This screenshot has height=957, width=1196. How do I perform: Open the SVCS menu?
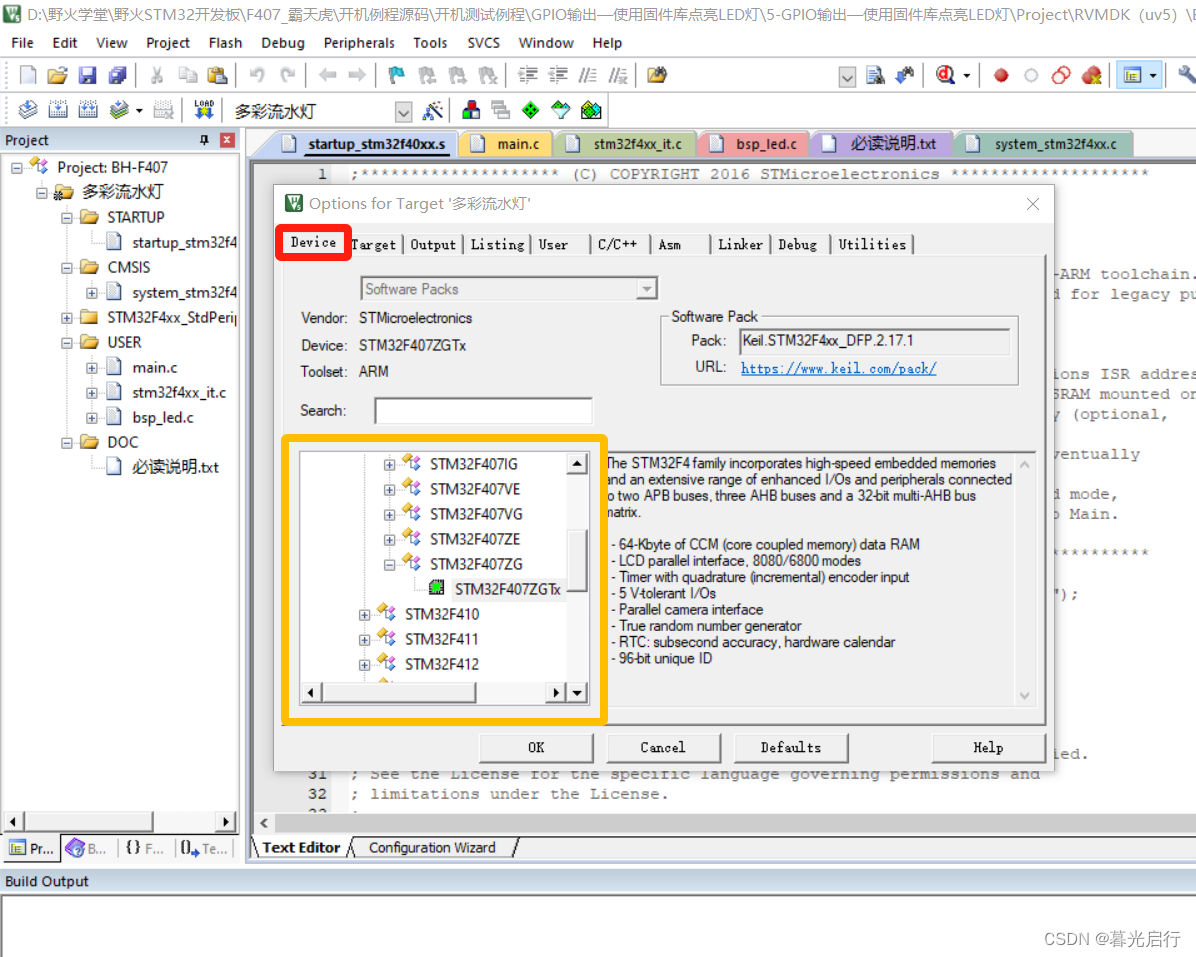click(x=484, y=43)
